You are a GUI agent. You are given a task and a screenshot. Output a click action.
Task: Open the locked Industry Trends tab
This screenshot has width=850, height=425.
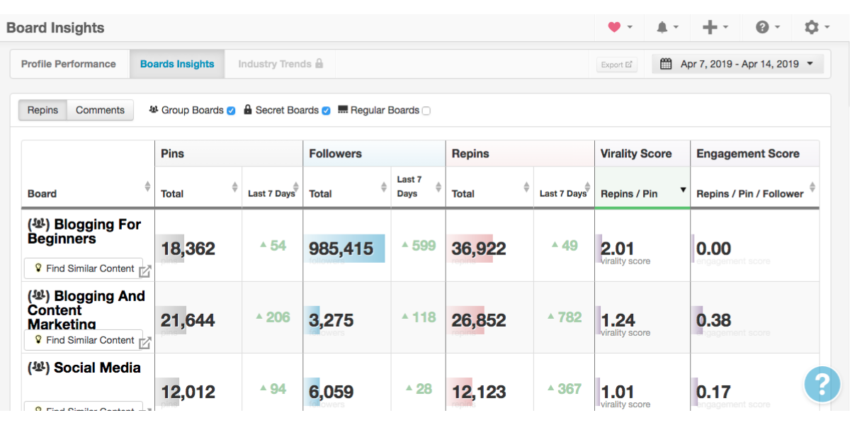280,64
